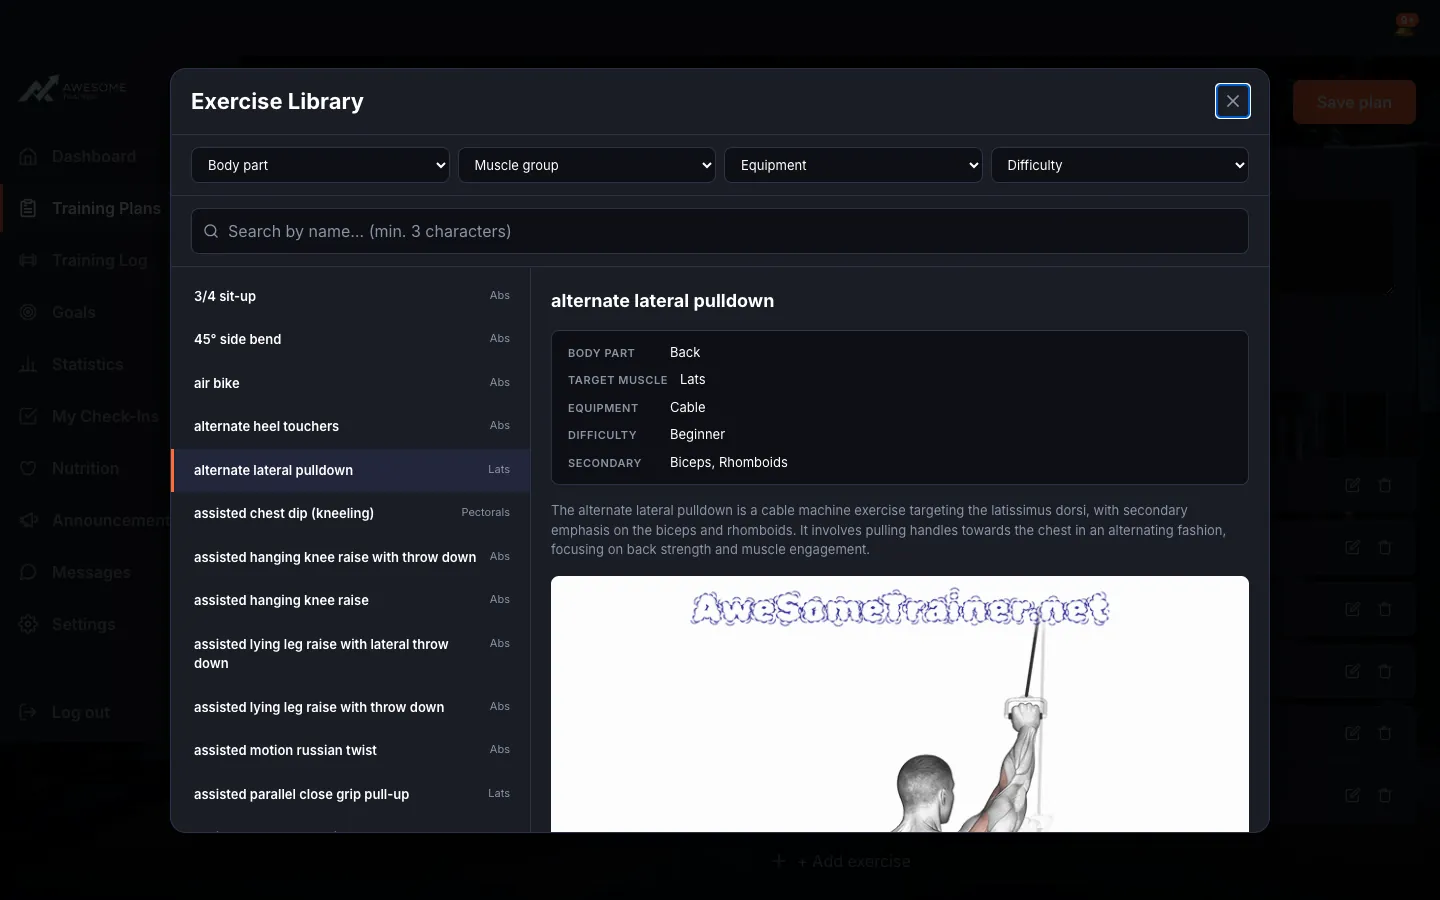This screenshot has width=1440, height=900.
Task: Click the Awesome Trainer logo
Action: (73, 90)
